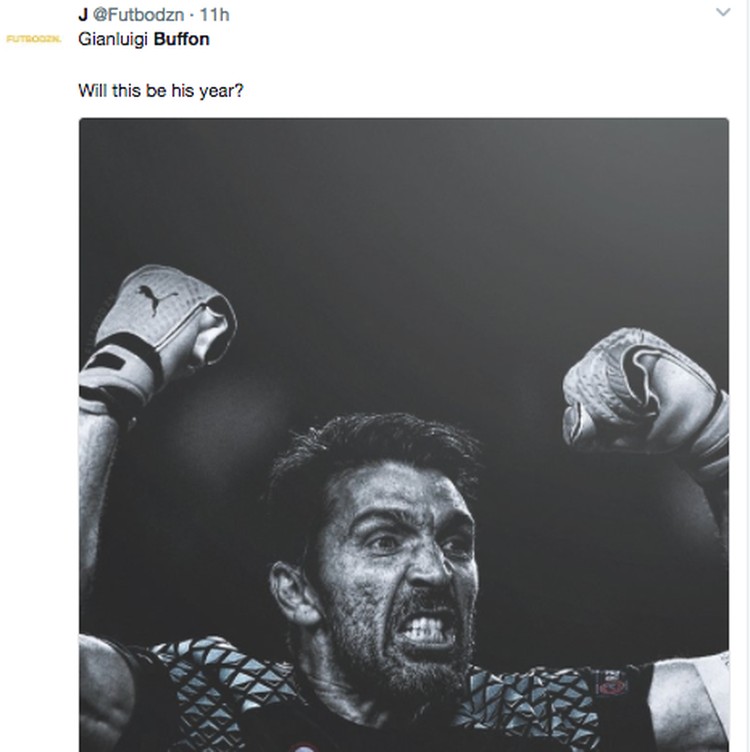Click the vertical watermark beside left glove
750x752 pixels.
[x=96, y=322]
